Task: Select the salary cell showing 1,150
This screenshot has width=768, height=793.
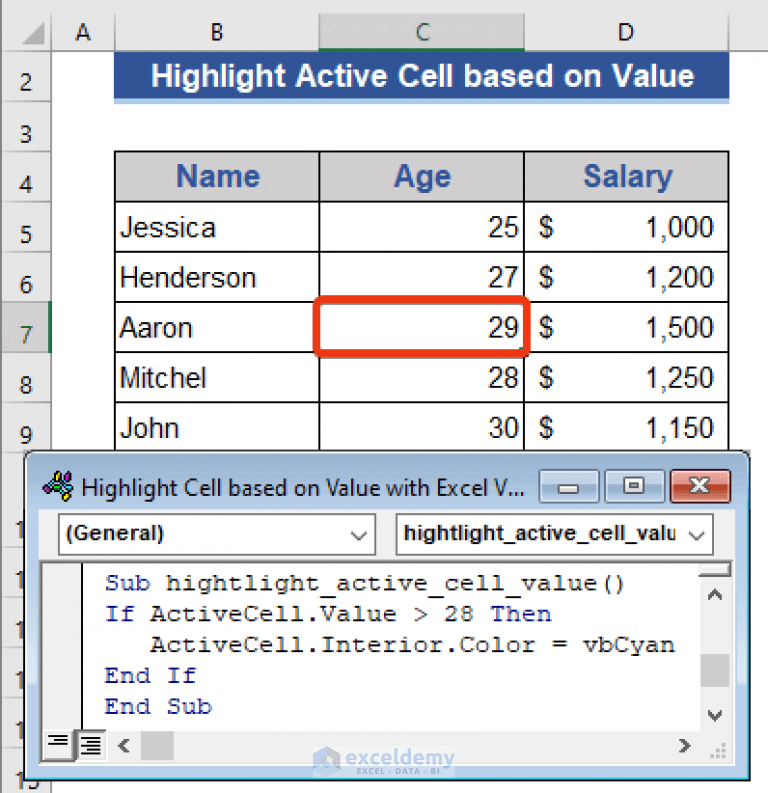Action: click(x=626, y=426)
